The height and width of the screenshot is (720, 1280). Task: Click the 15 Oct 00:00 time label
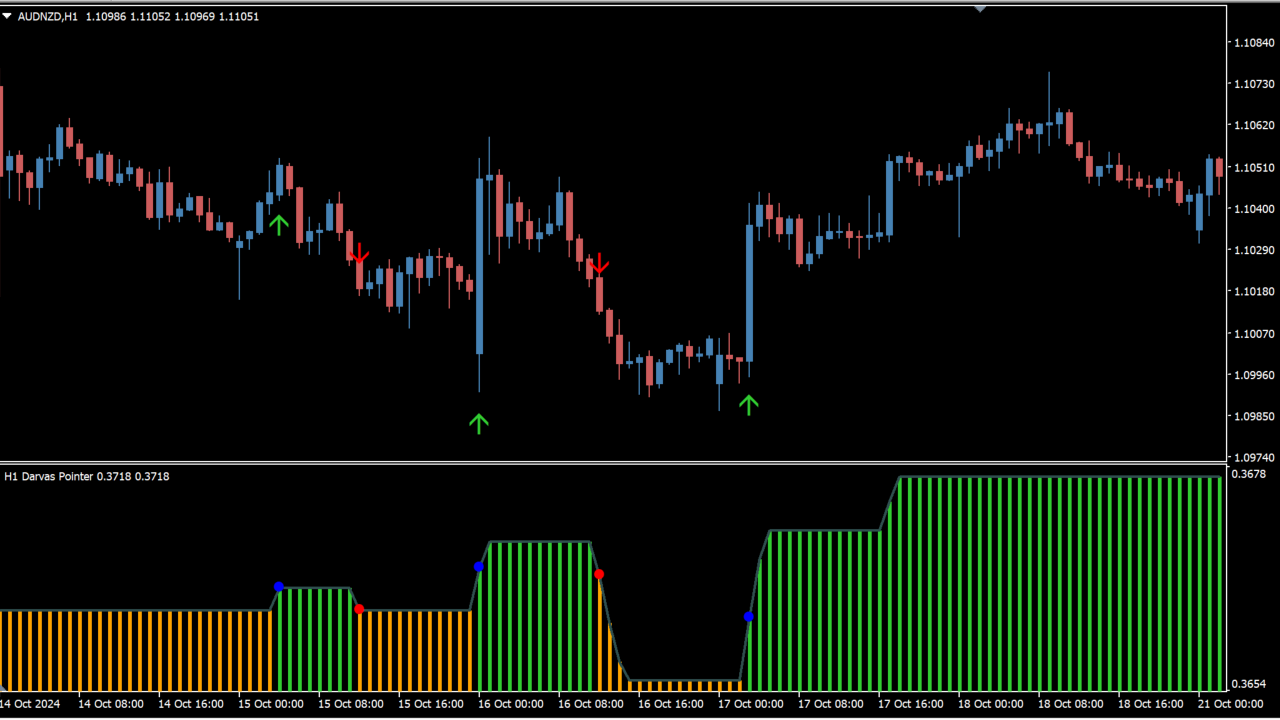pos(271,704)
